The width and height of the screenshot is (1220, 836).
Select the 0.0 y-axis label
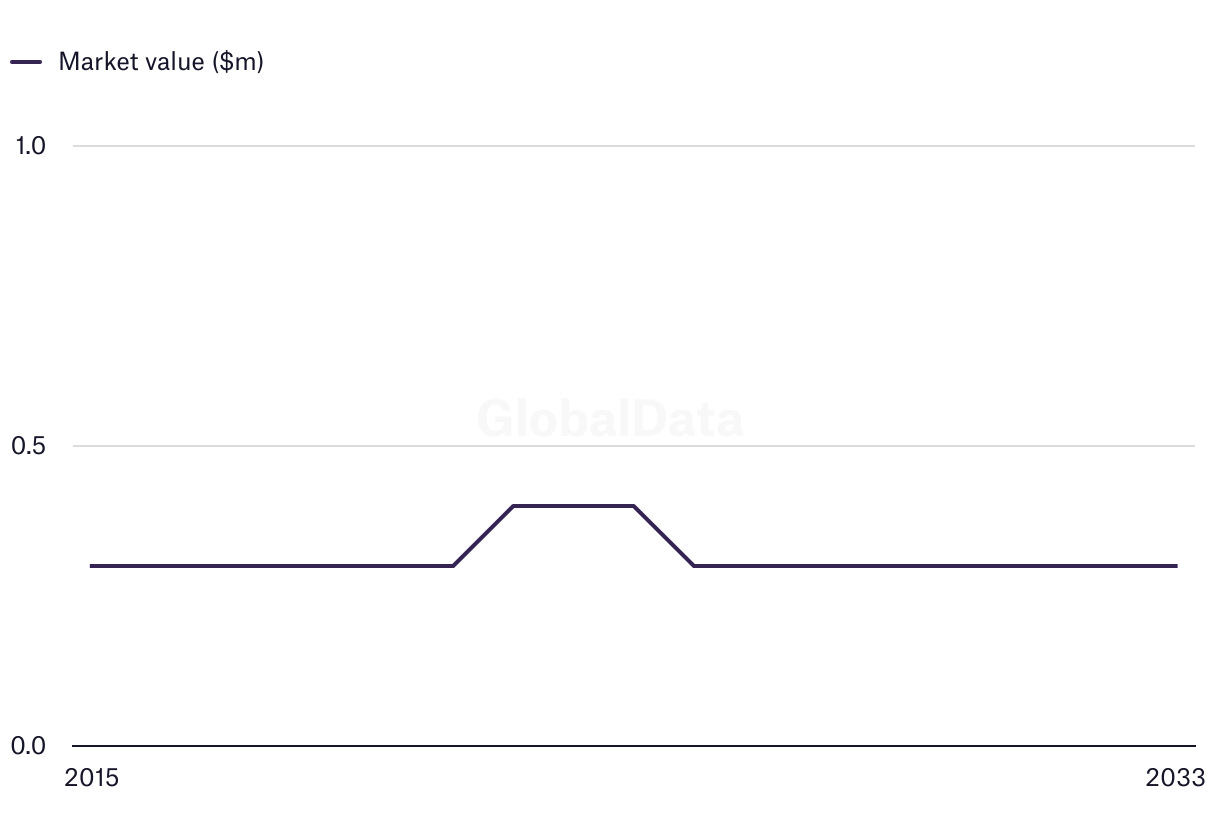pyautogui.click(x=29, y=746)
